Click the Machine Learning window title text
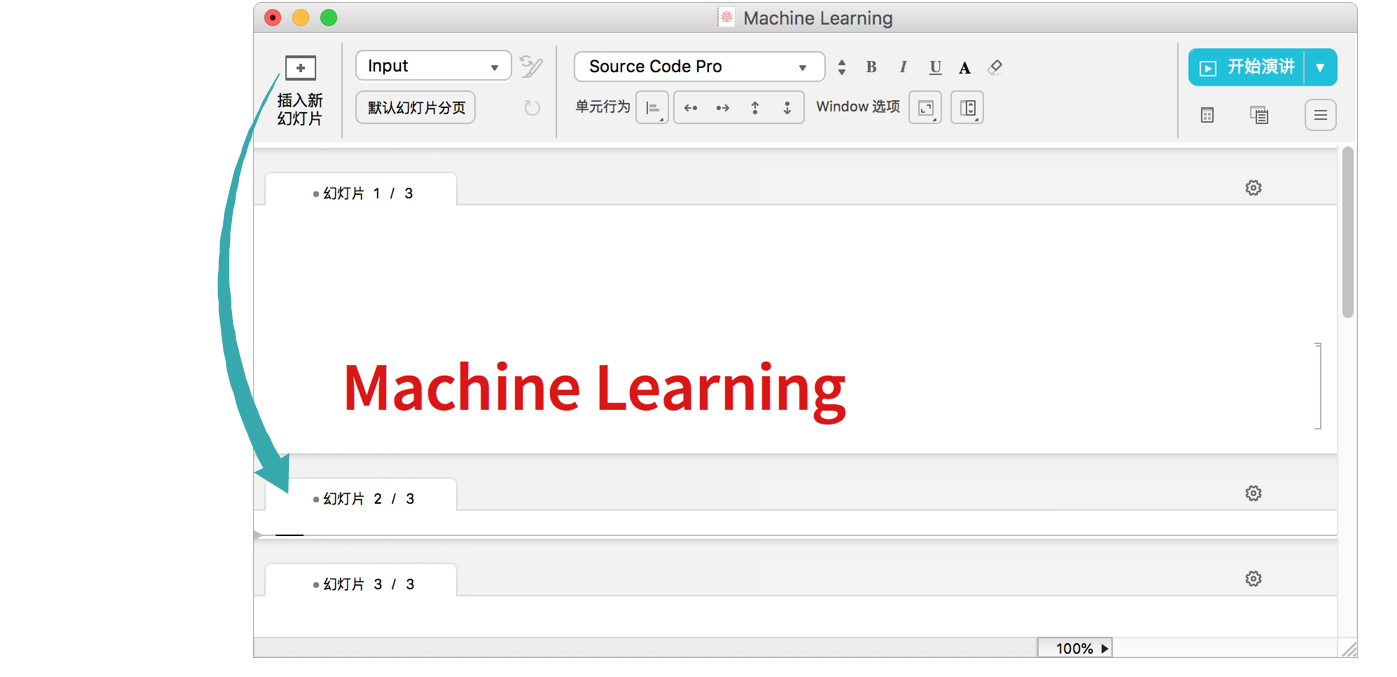 tap(818, 18)
